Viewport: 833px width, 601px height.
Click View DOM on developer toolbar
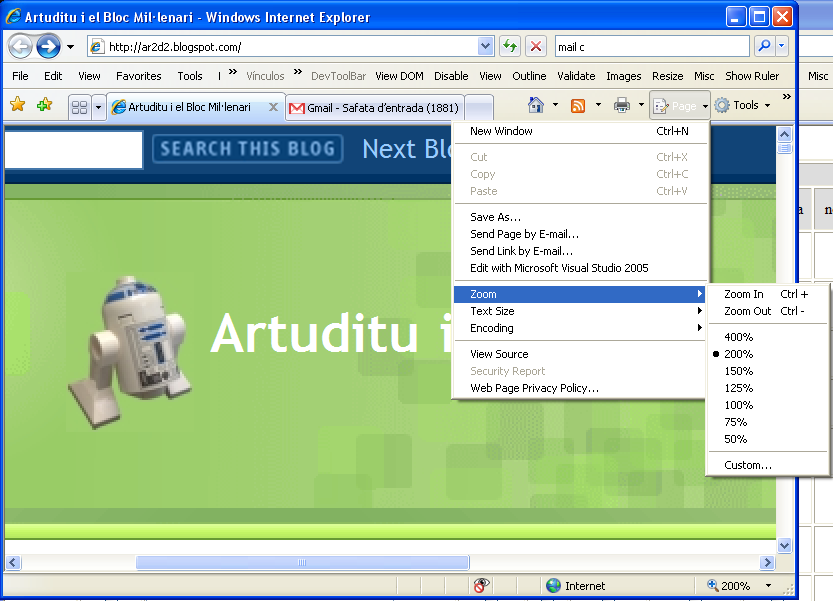pyautogui.click(x=400, y=76)
